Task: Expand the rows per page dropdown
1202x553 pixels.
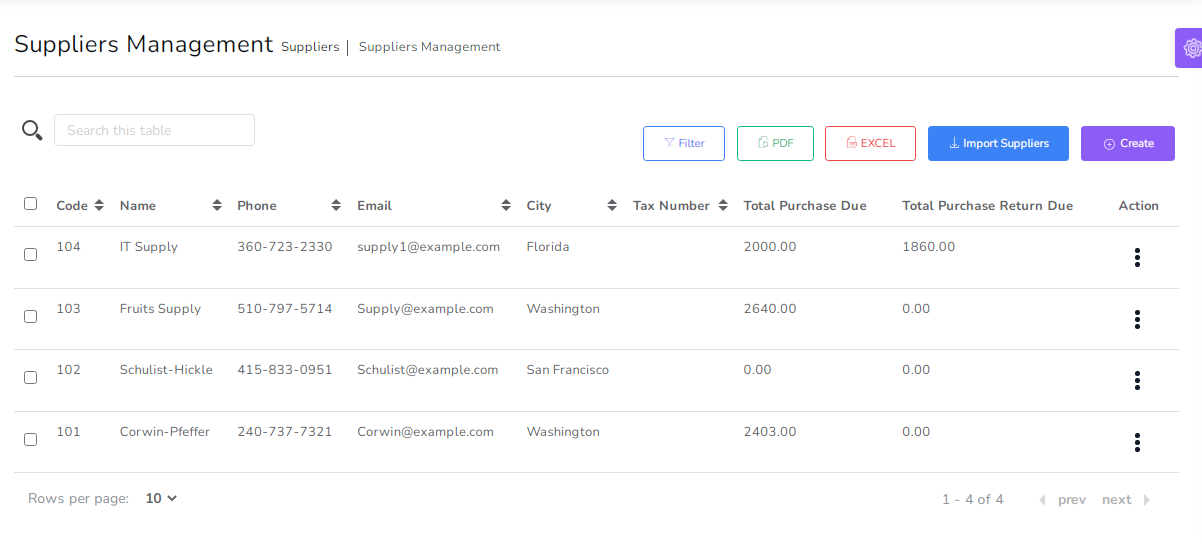Action: pos(161,499)
